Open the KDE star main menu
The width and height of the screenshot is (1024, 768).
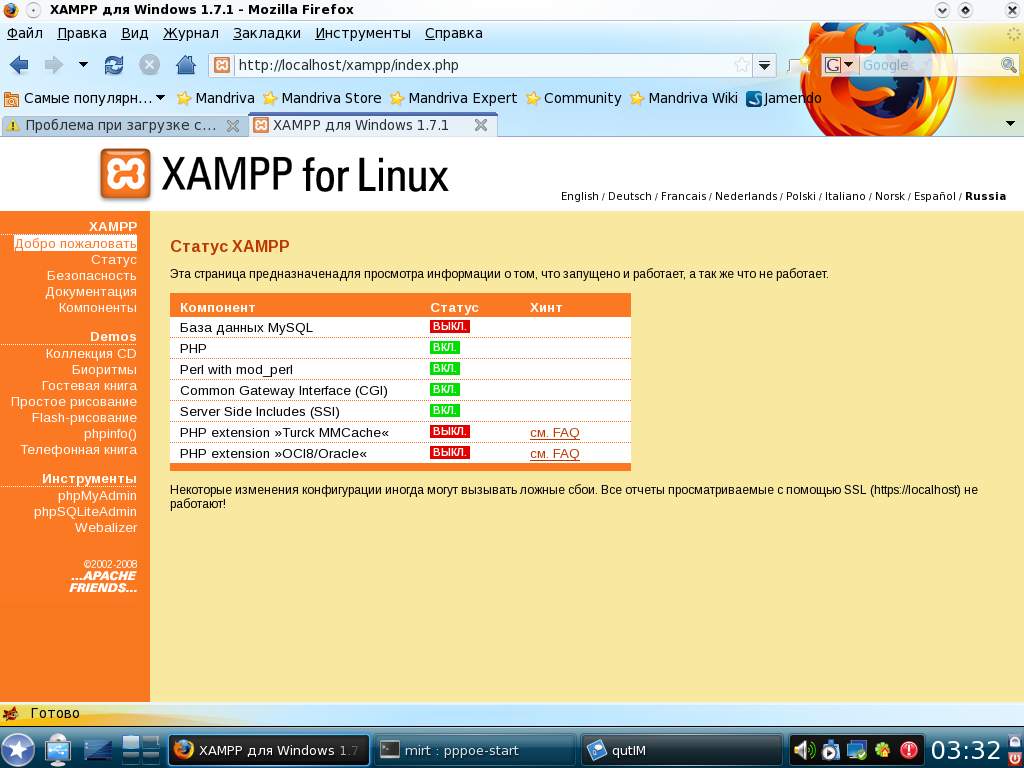pyautogui.click(x=18, y=749)
